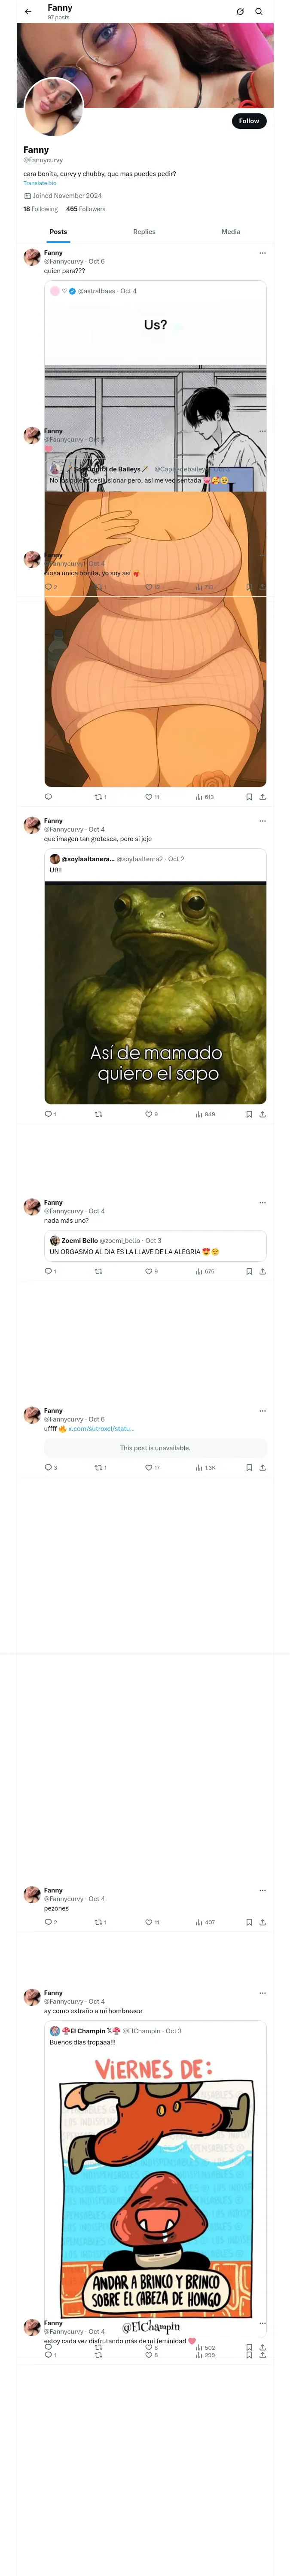290x2576 pixels.
Task: Switch to the Replies tab
Action: [144, 232]
